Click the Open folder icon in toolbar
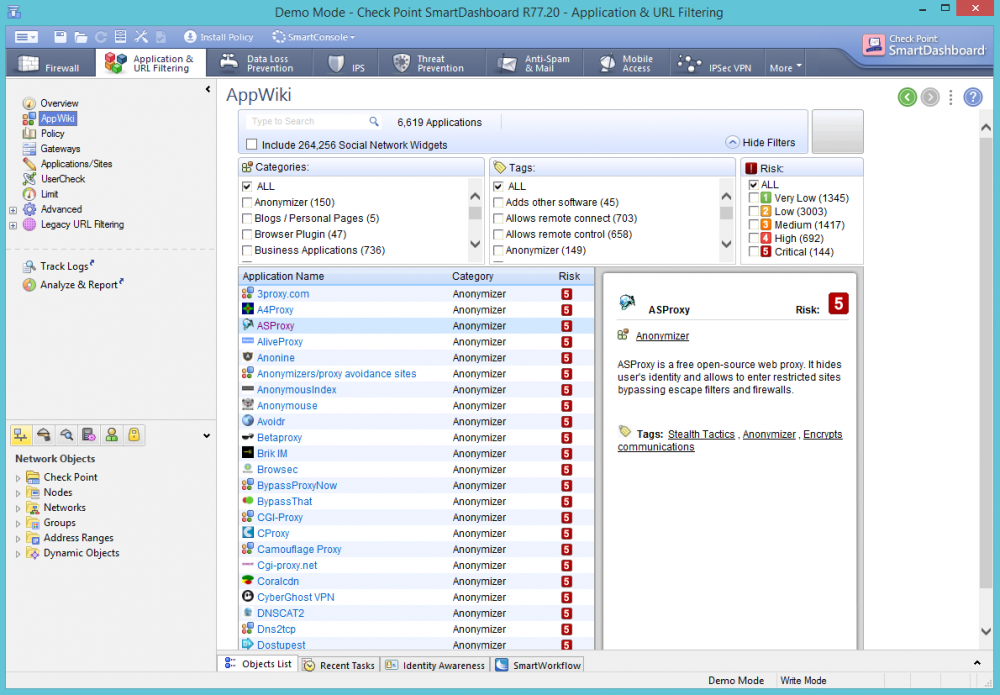Screen dimensions: 1000x695 (81, 37)
